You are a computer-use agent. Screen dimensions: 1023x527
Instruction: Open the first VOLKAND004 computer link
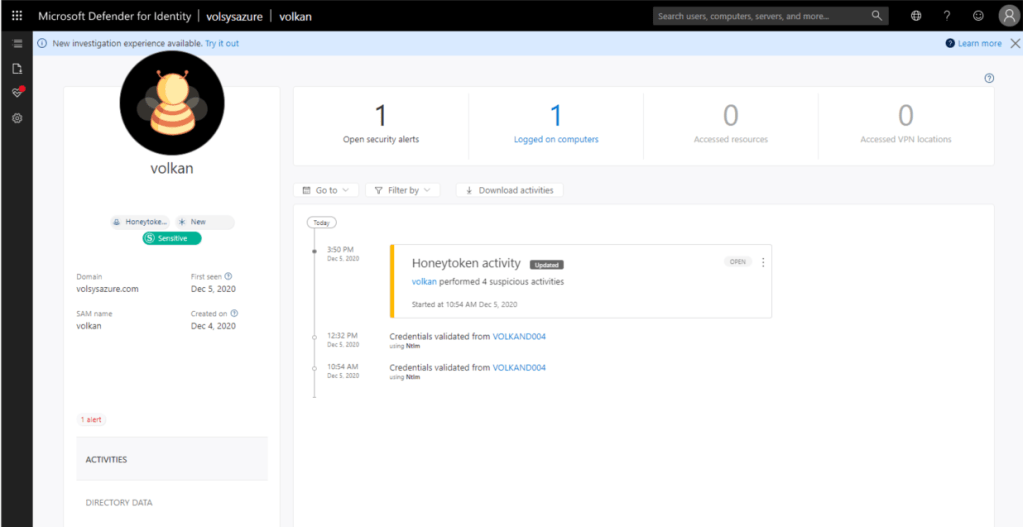pos(519,337)
